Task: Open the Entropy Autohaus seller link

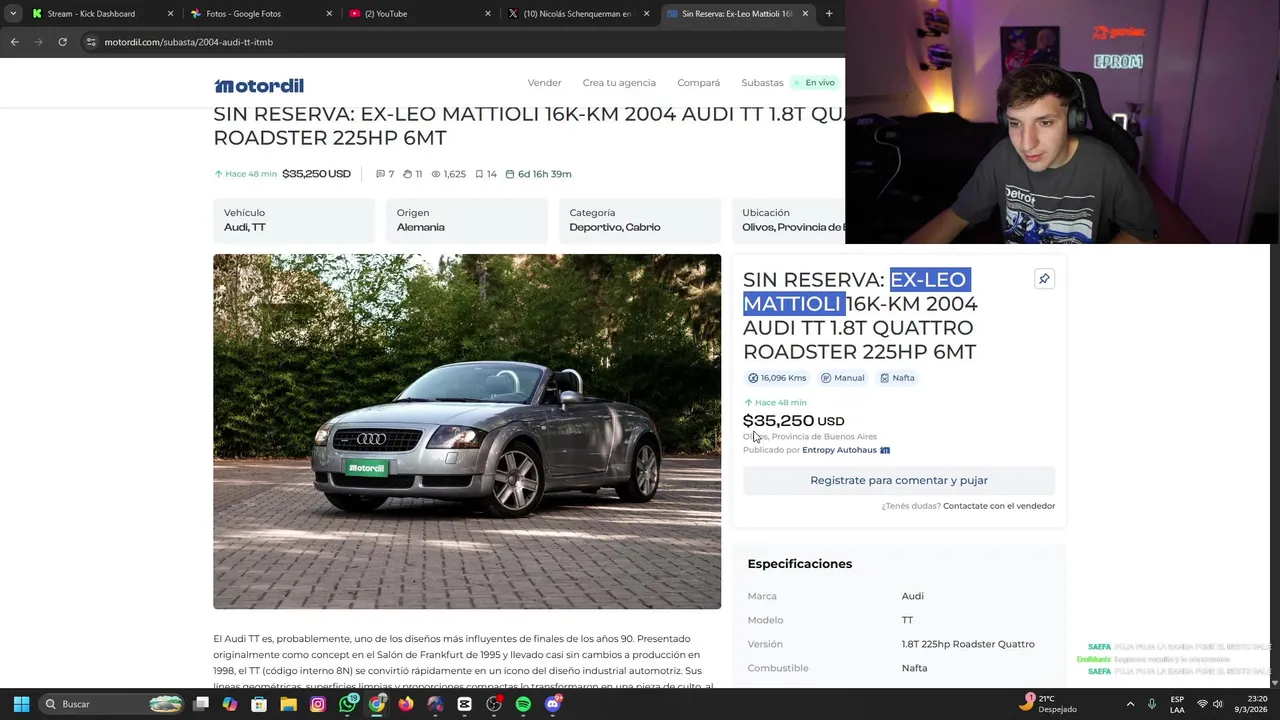Action: click(839, 450)
